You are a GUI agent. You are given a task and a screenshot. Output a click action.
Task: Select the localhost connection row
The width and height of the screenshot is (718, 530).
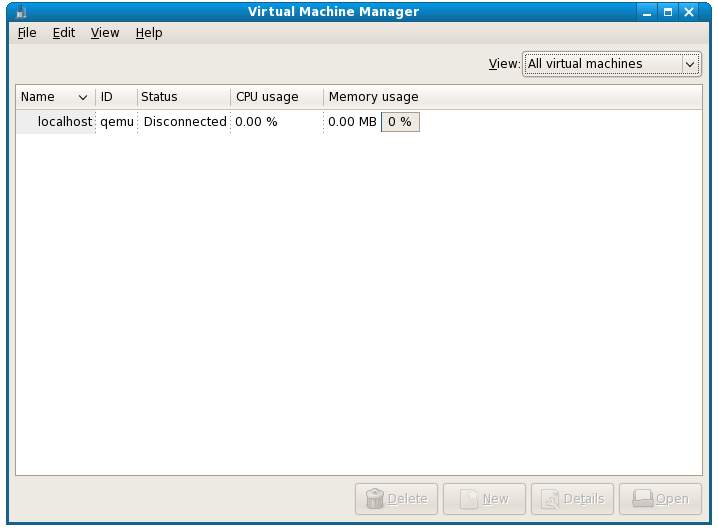359,122
